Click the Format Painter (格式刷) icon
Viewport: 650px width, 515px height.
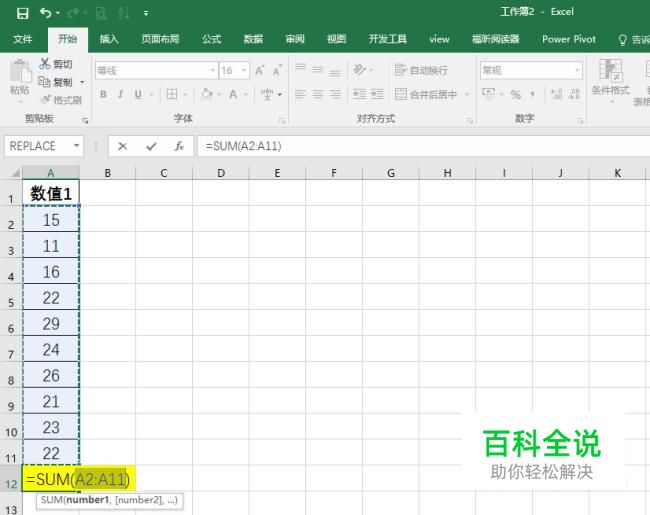click(x=46, y=100)
